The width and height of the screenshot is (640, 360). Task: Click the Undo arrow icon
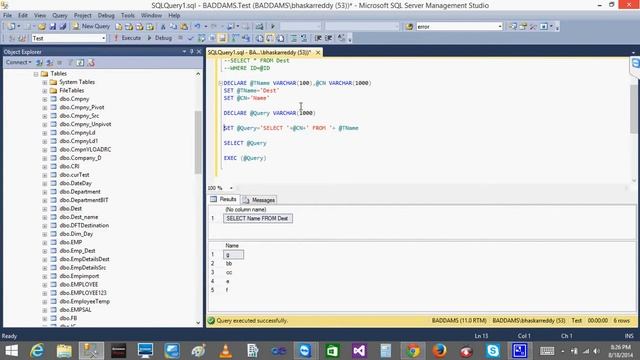[x=198, y=27]
